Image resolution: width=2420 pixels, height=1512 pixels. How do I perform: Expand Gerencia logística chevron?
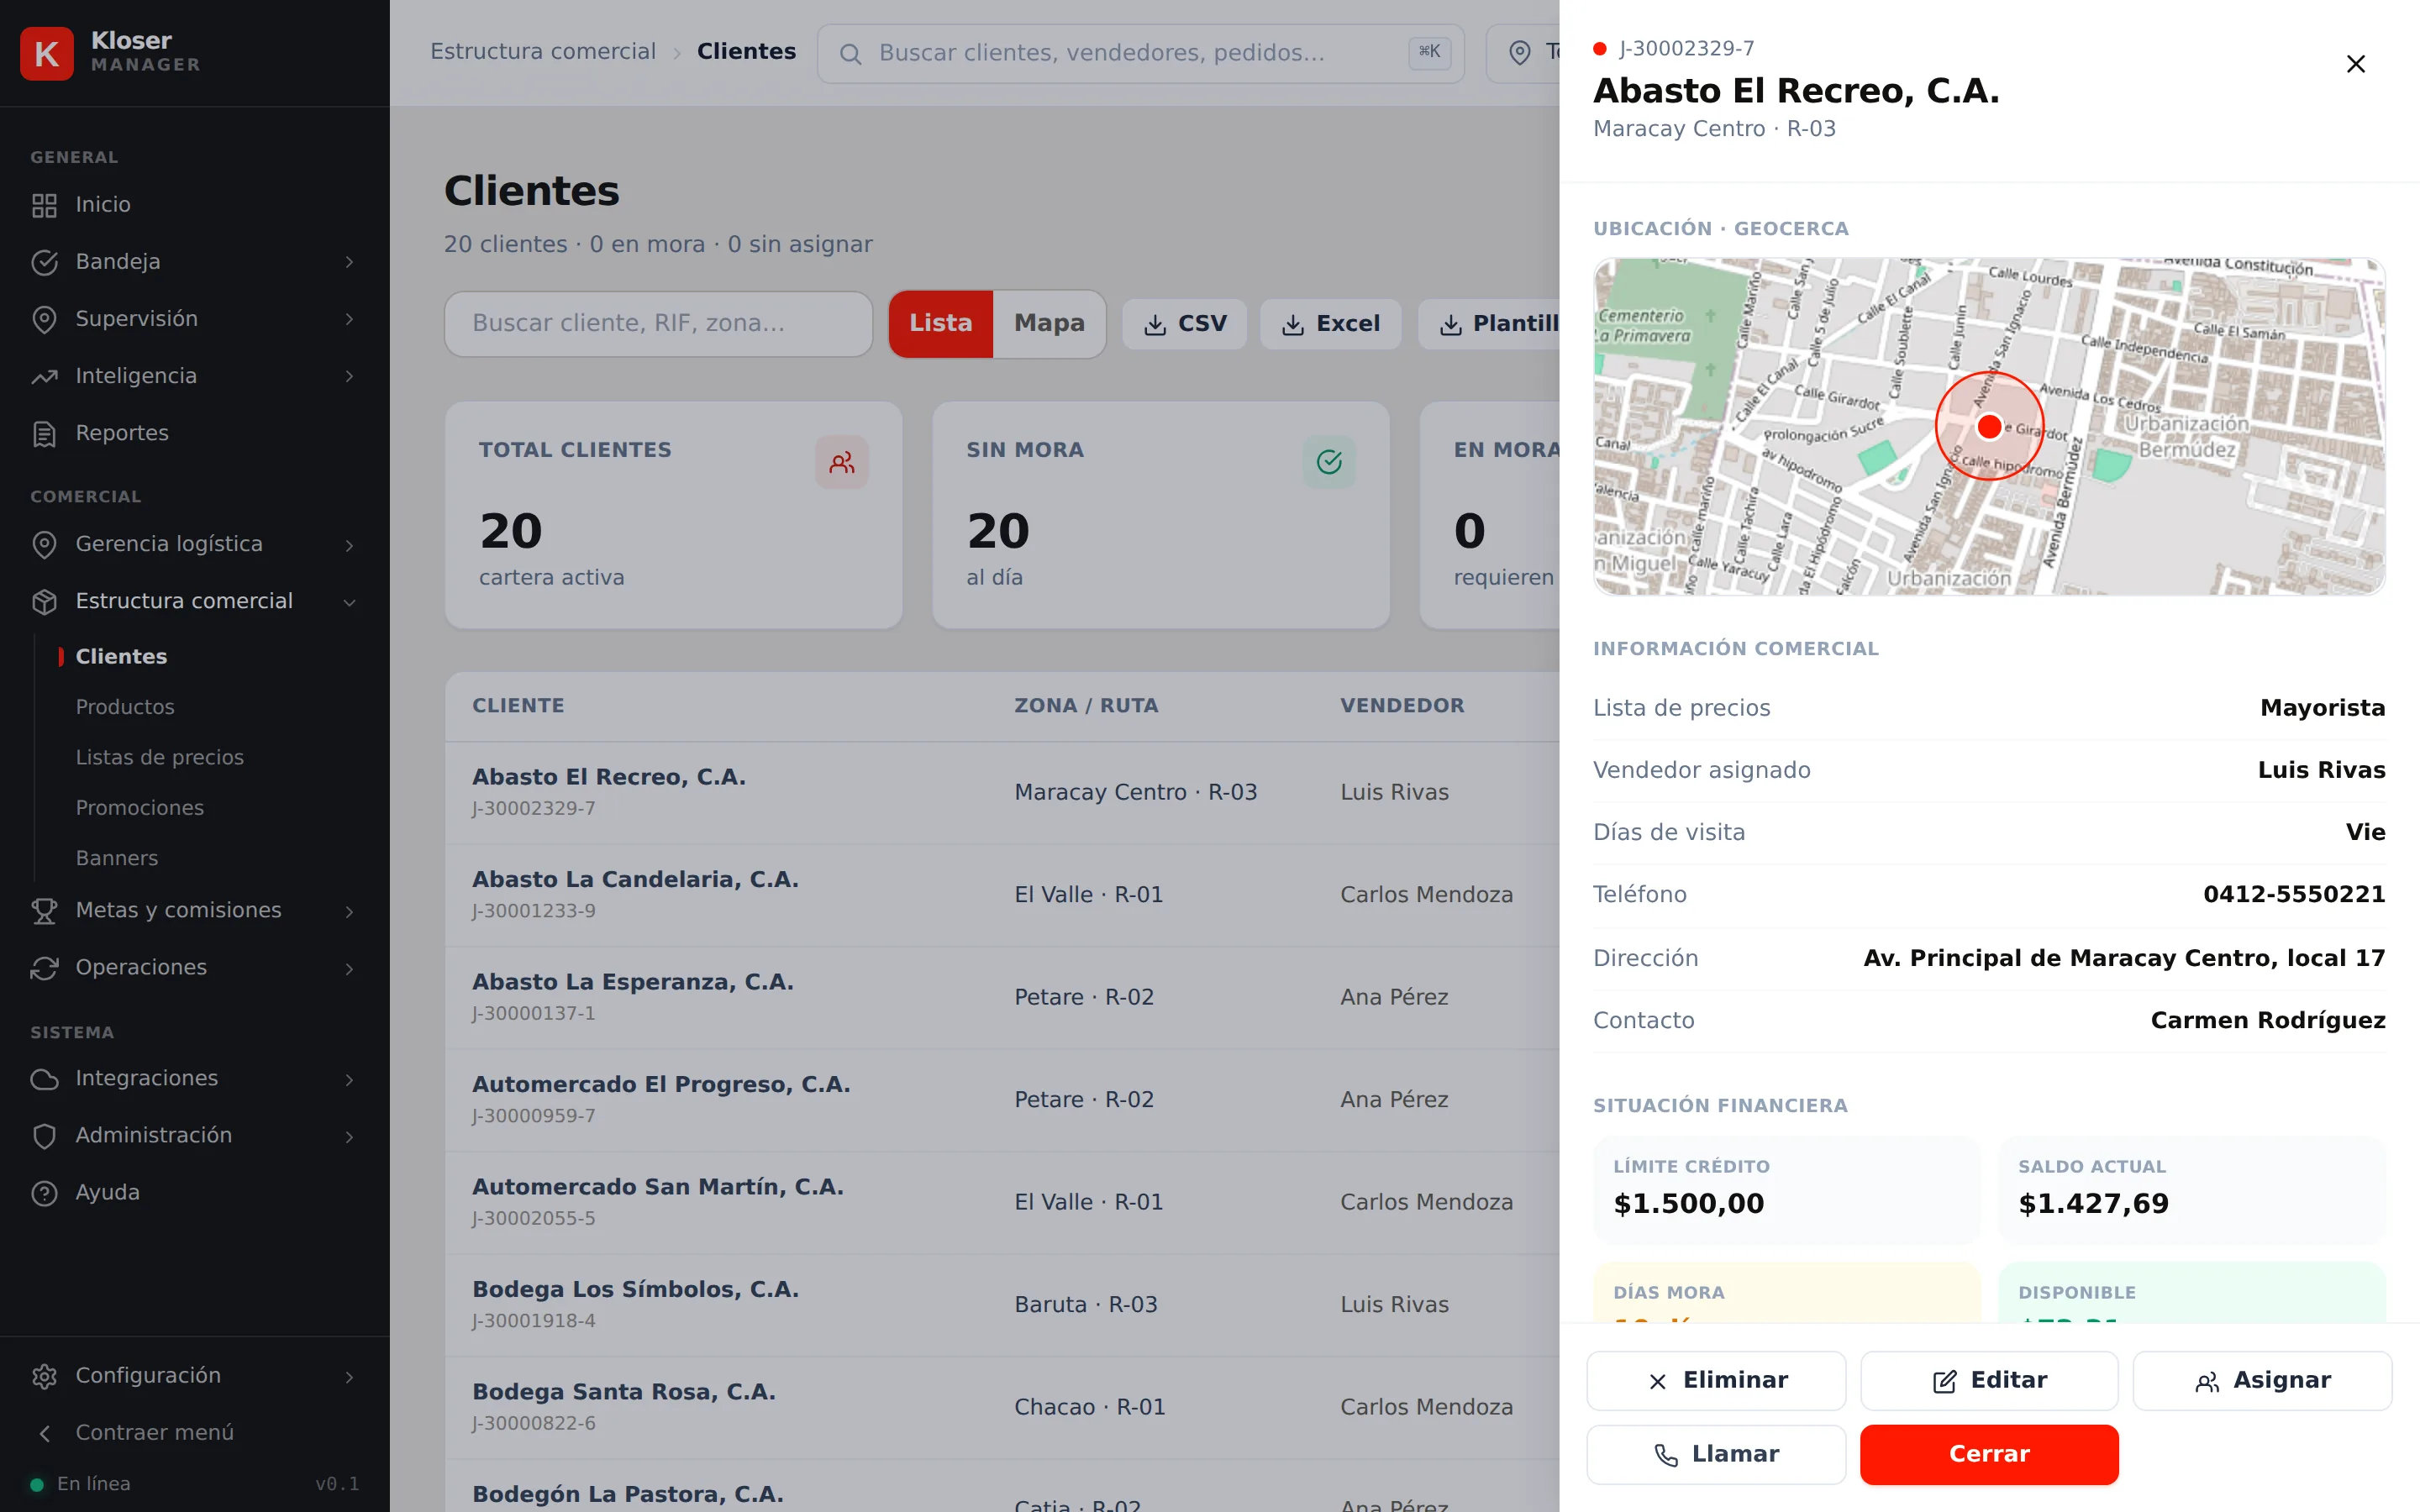(x=349, y=545)
